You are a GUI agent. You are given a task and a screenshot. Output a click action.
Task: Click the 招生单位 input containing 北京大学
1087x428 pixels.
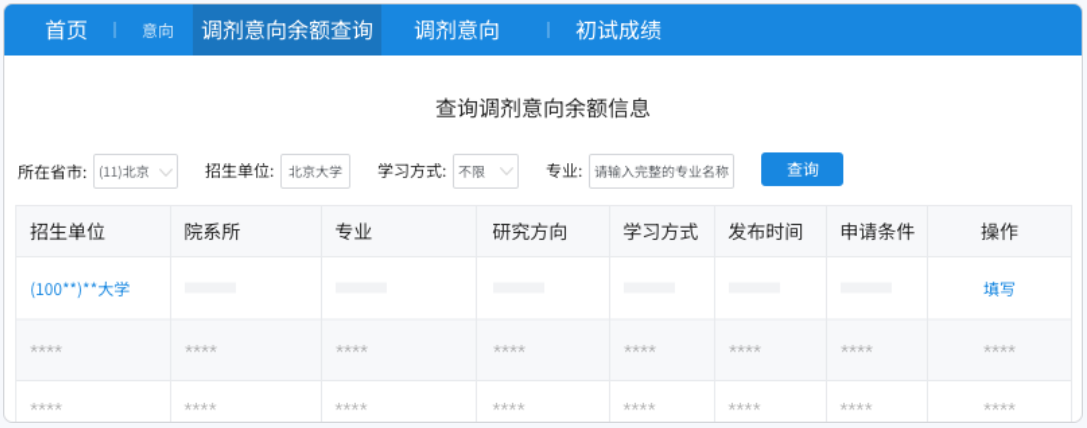pyautogui.click(x=315, y=171)
